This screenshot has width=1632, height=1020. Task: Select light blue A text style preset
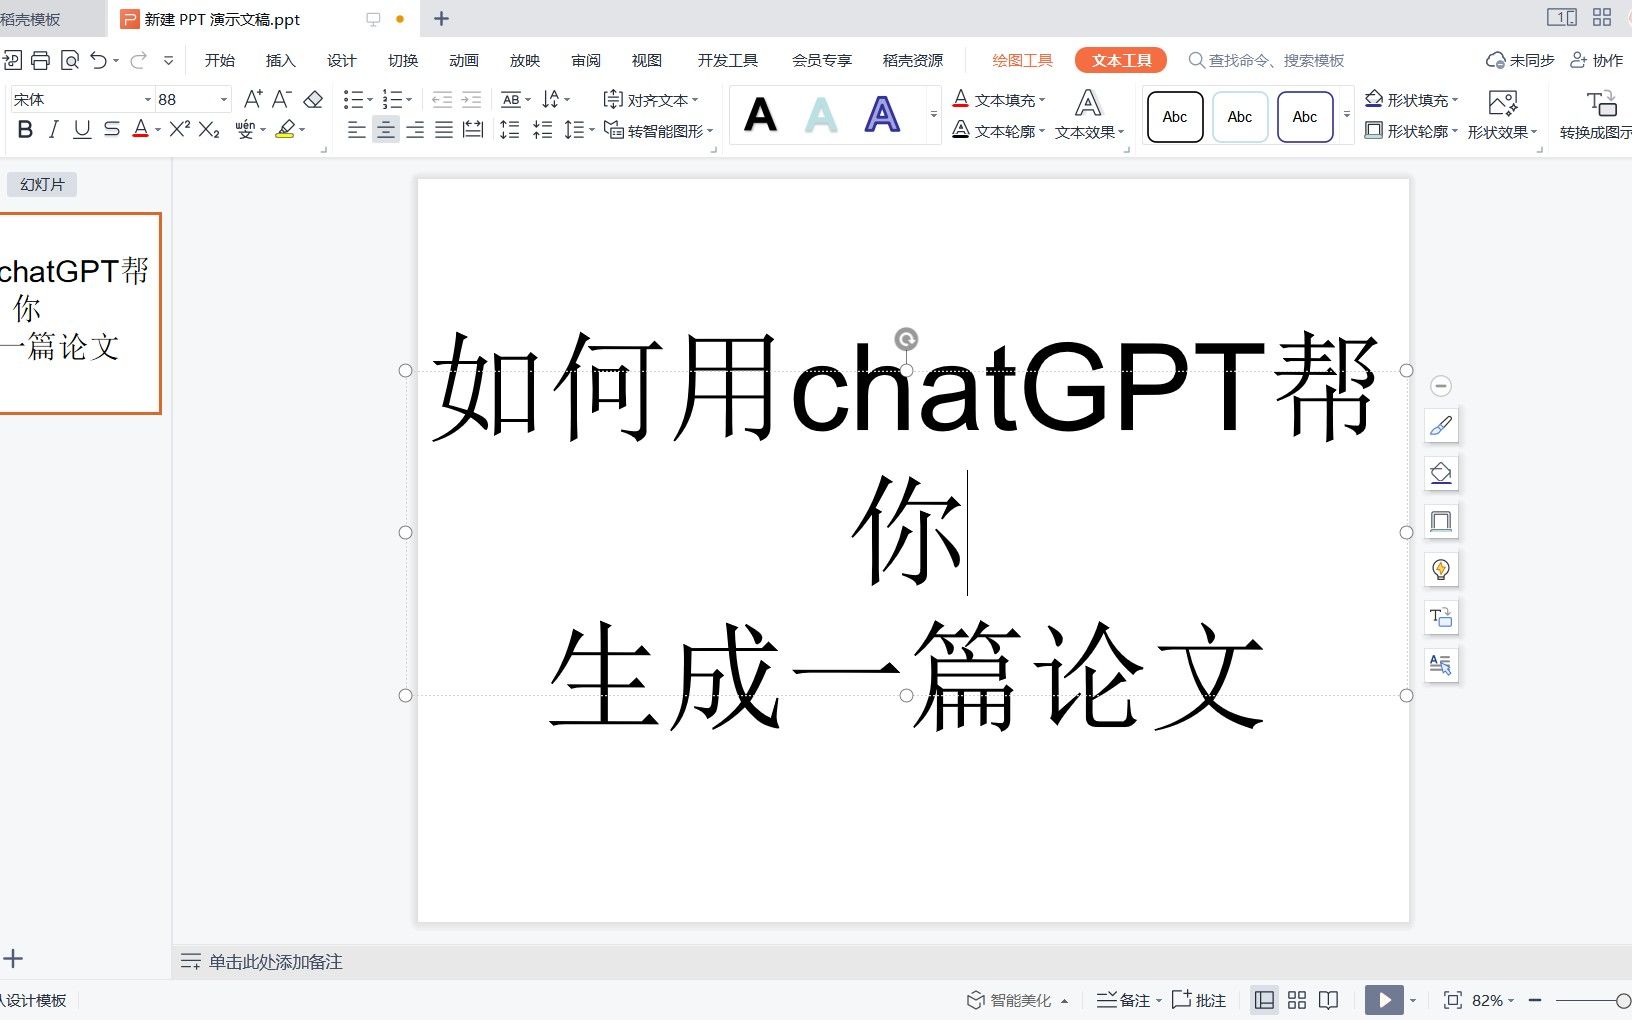[x=821, y=115]
